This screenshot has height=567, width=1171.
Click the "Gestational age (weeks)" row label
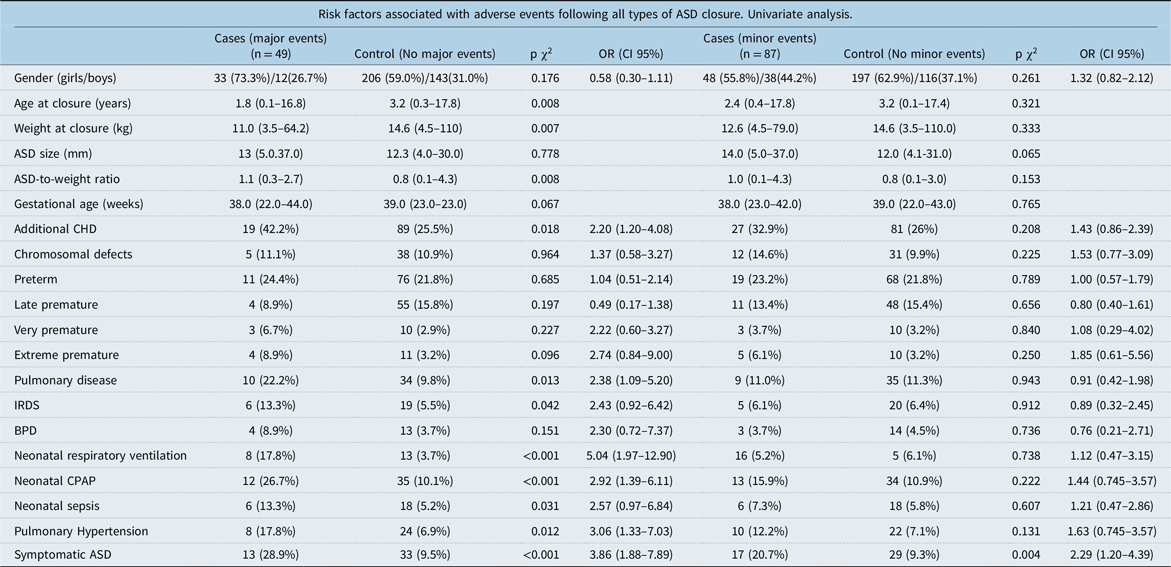77,204
